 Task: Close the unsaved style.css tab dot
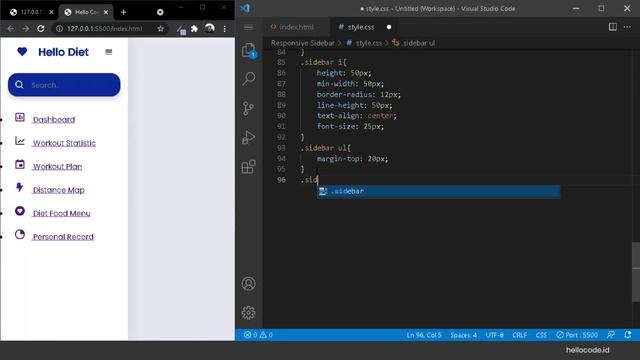coord(389,27)
